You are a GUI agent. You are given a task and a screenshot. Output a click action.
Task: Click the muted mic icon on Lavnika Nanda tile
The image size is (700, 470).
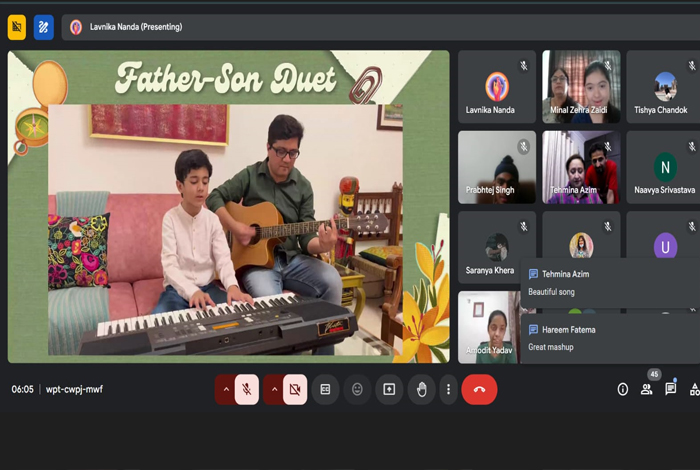point(524,66)
